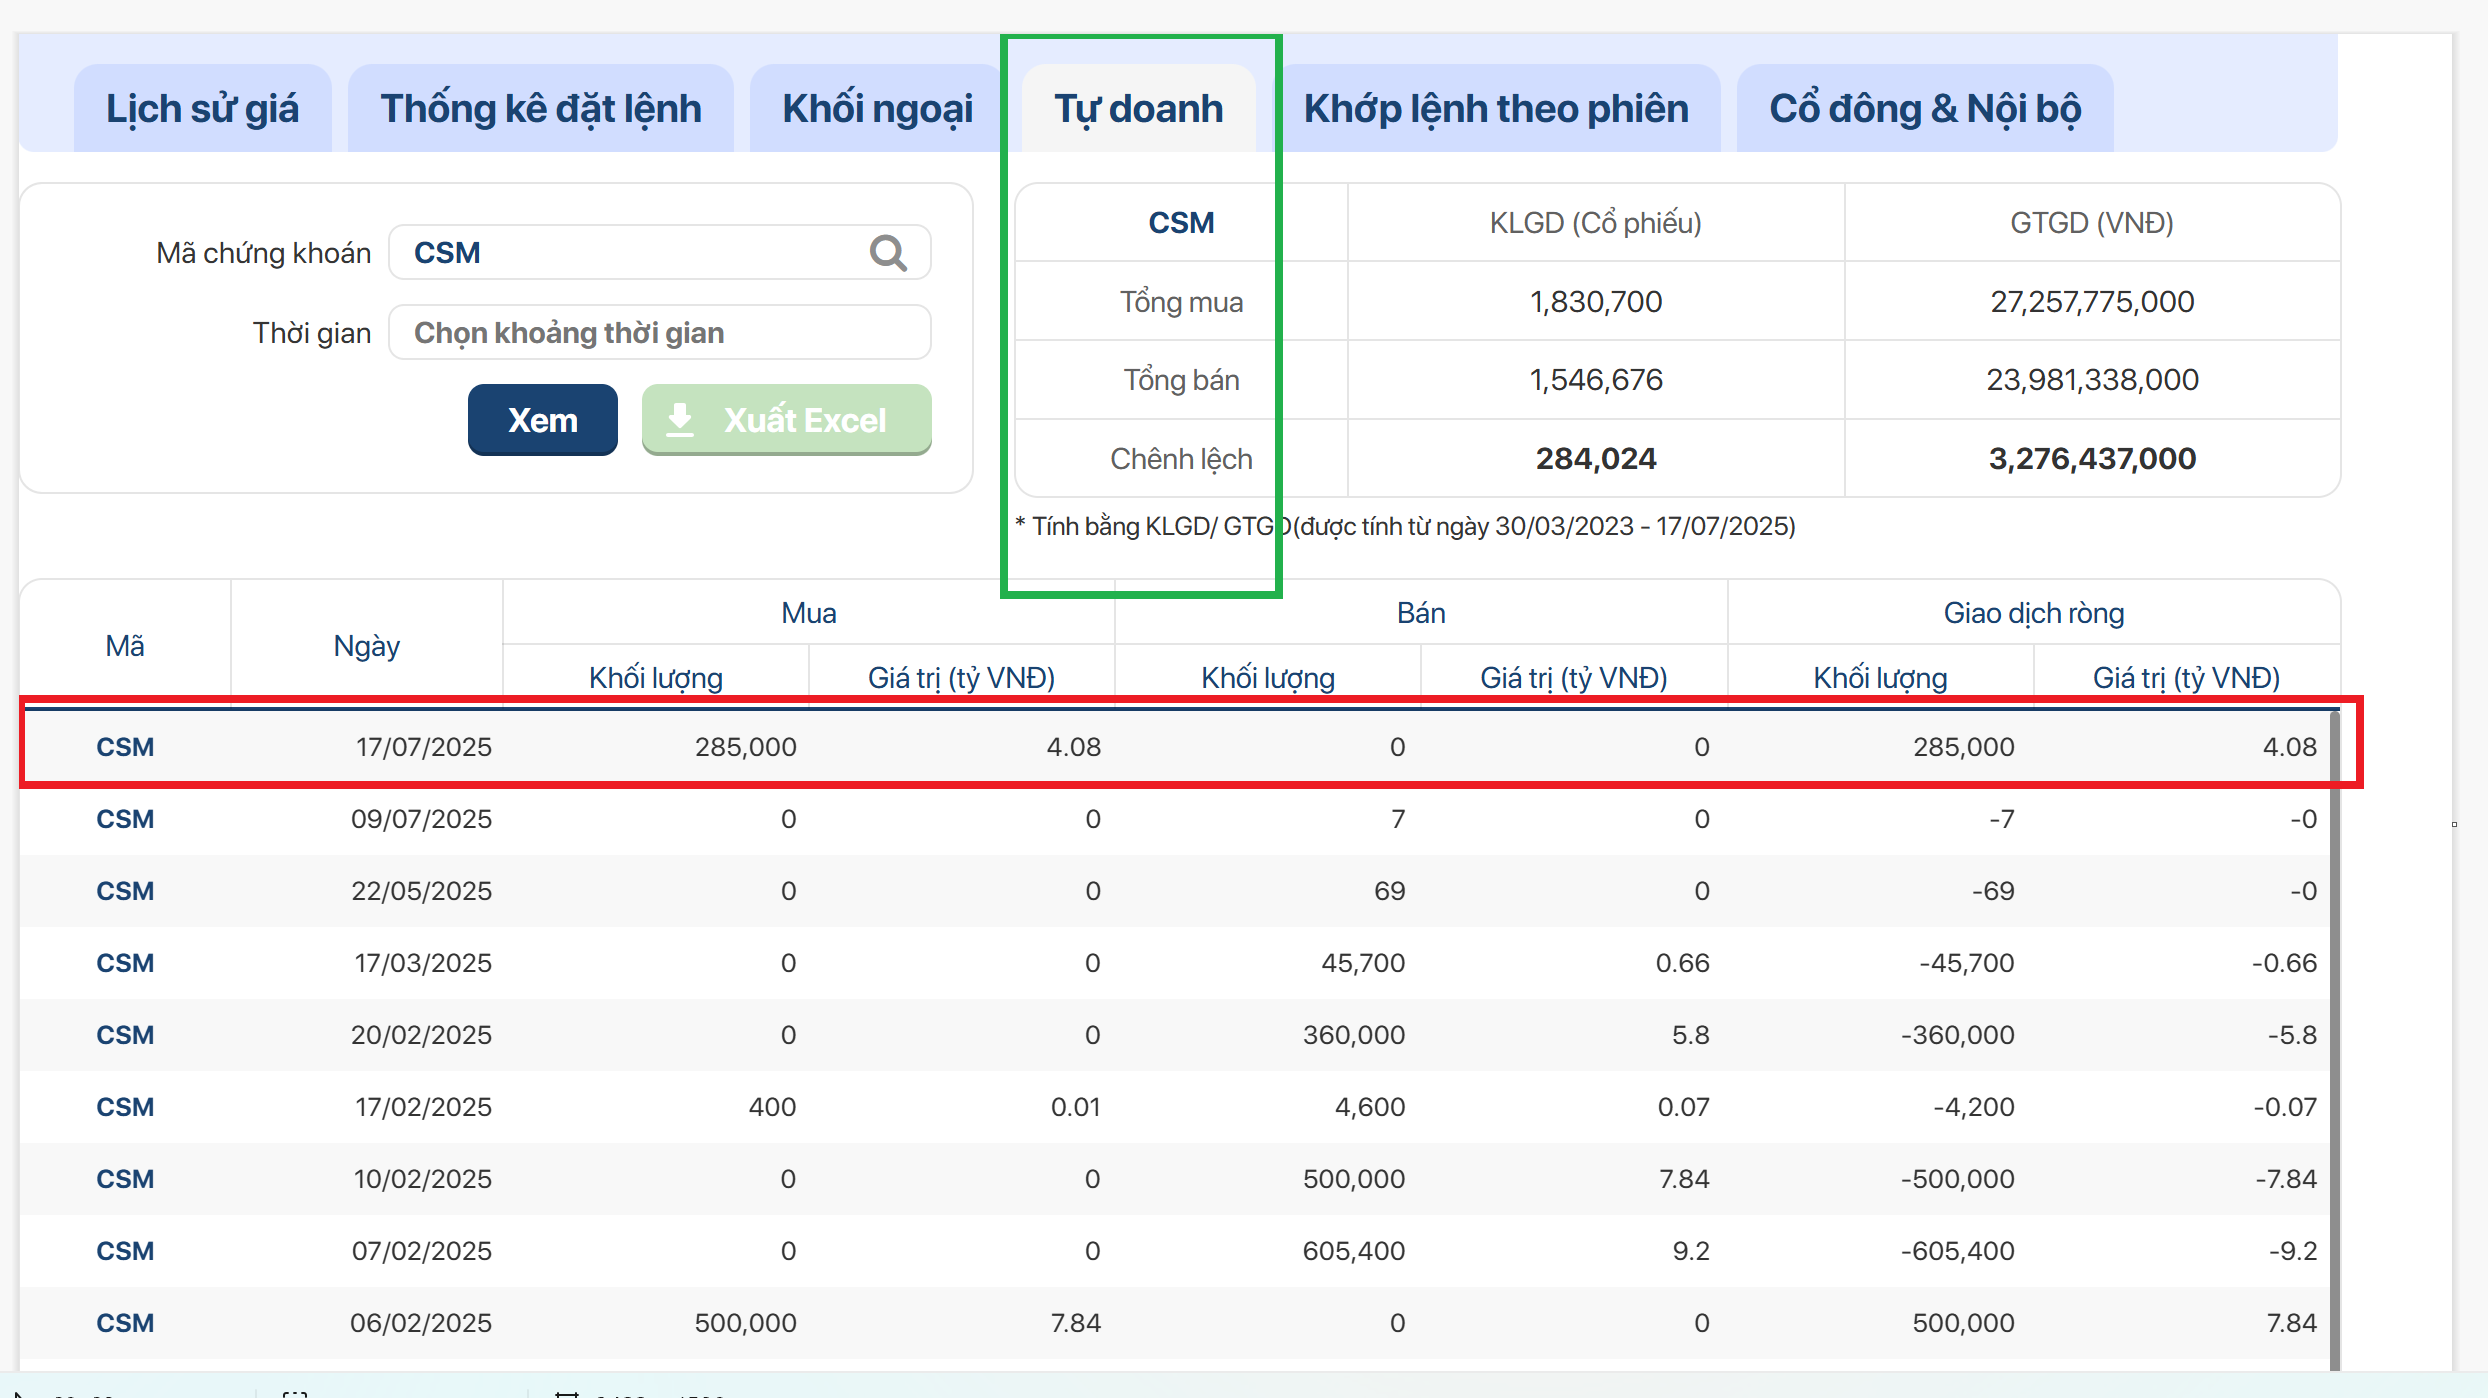
Task: Click the table's vertical scrollbar
Action: (x=2335, y=1040)
